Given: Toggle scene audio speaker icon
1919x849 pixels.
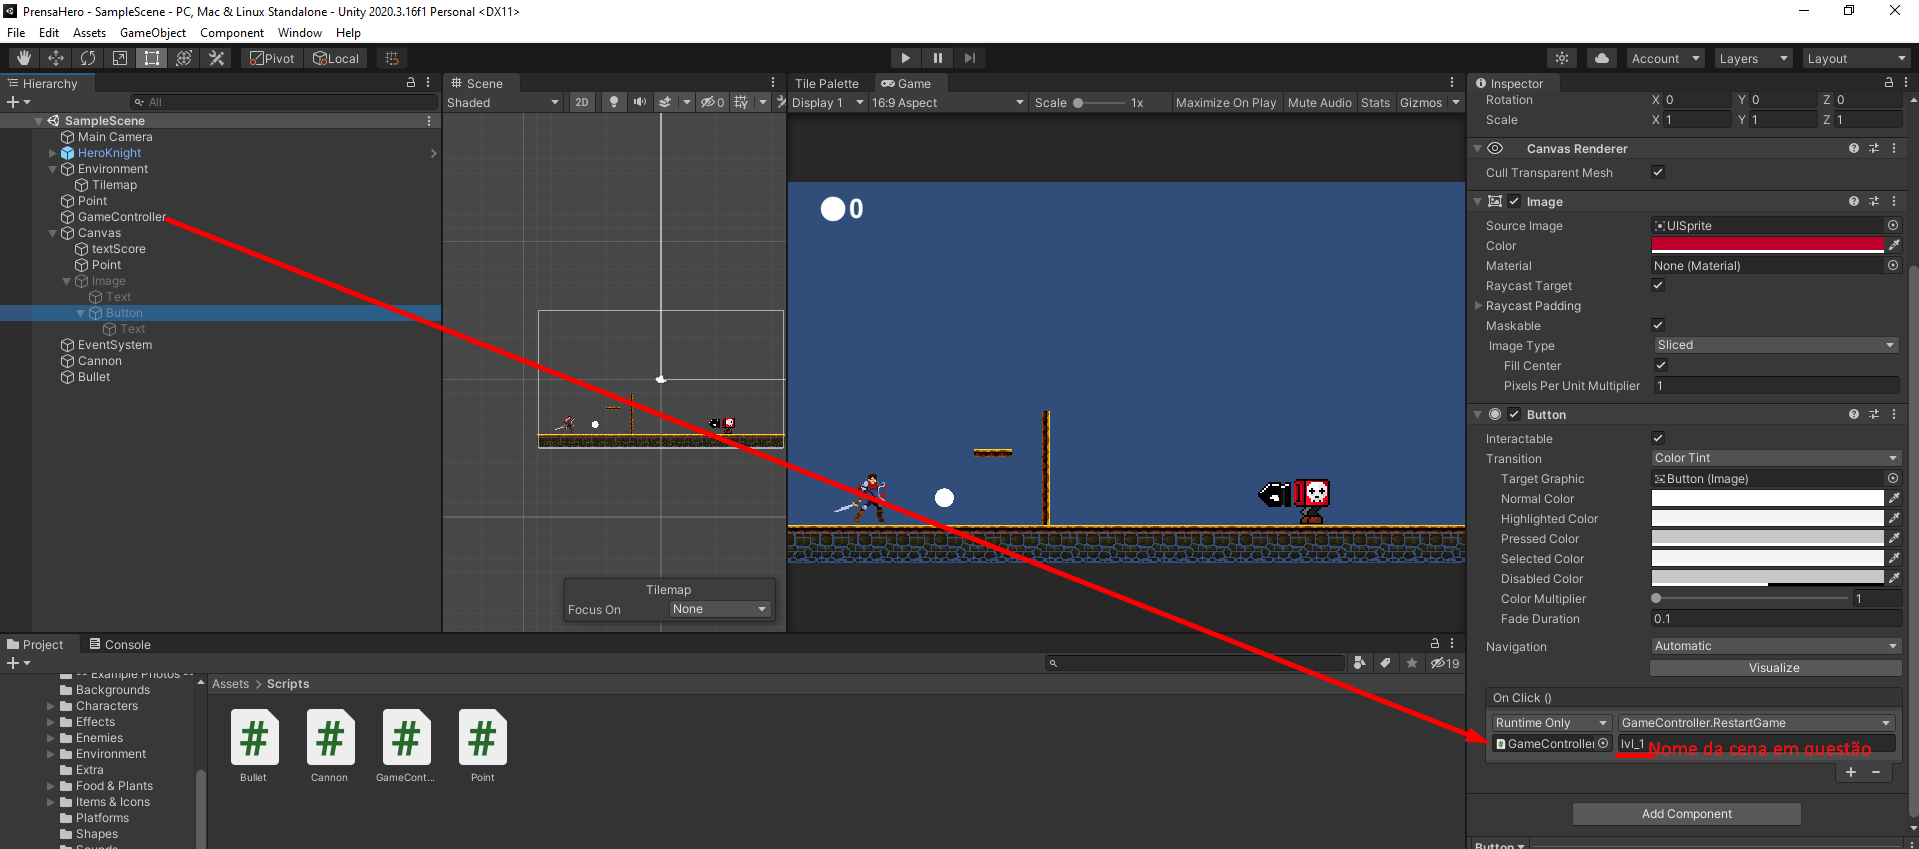Looking at the screenshot, I should [x=640, y=102].
